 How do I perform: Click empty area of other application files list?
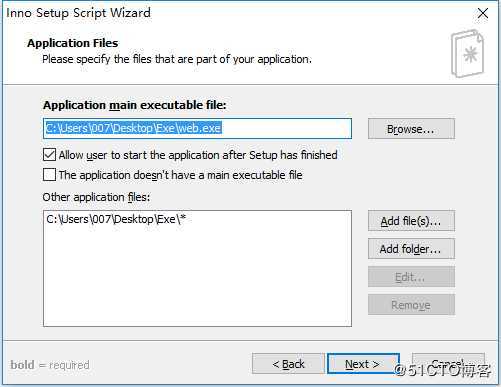click(197, 277)
